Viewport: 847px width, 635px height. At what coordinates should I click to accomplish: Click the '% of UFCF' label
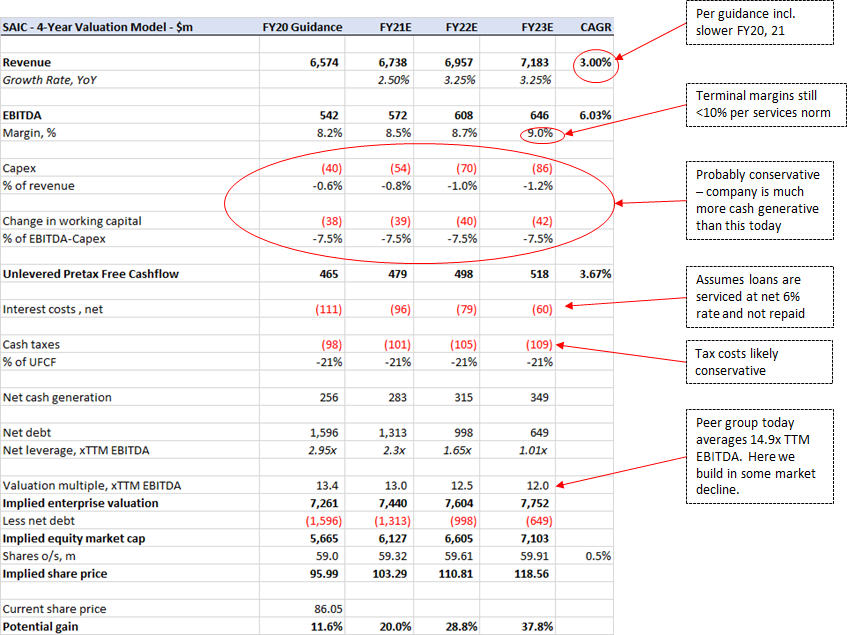29,362
